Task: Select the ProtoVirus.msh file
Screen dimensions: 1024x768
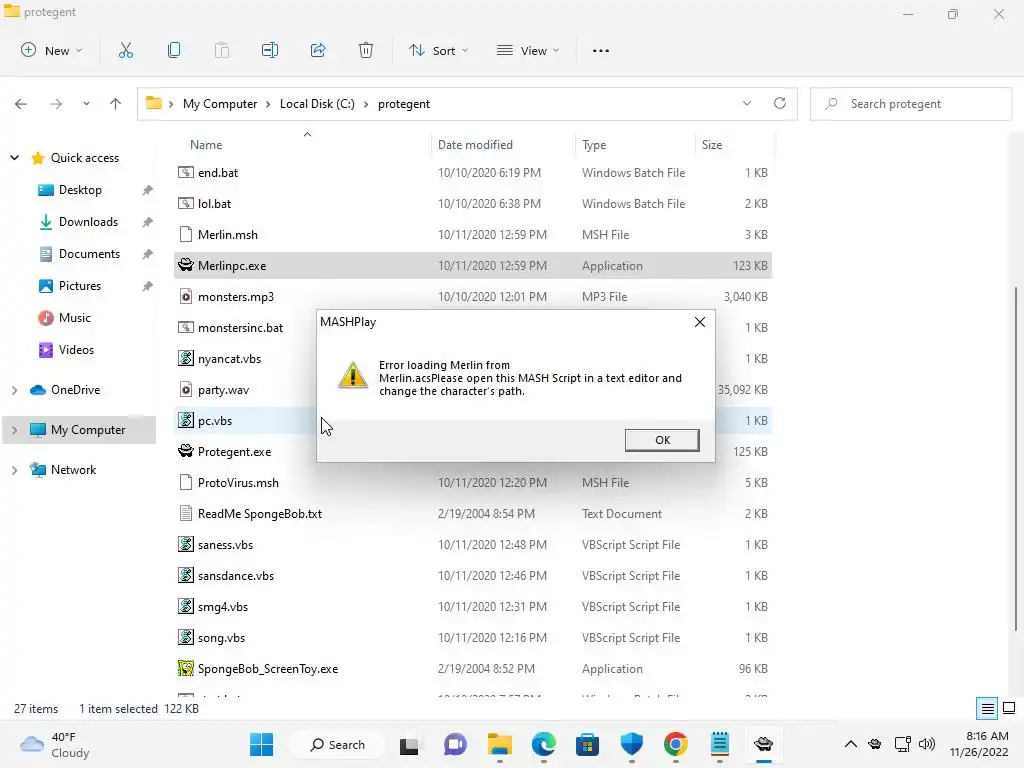Action: 473,483
